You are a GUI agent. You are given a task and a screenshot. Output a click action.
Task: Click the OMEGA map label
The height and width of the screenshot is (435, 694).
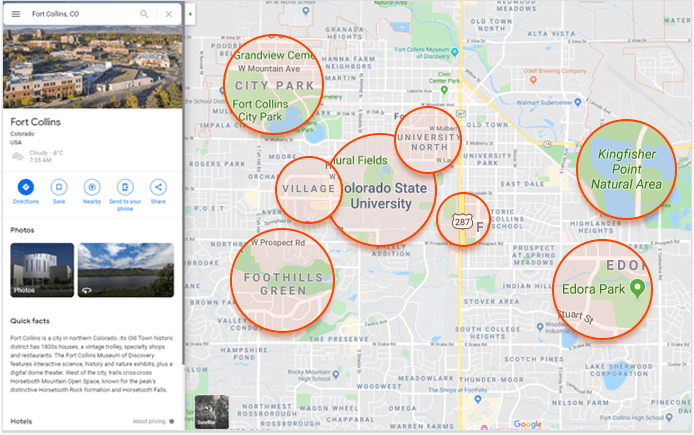click(402, 408)
